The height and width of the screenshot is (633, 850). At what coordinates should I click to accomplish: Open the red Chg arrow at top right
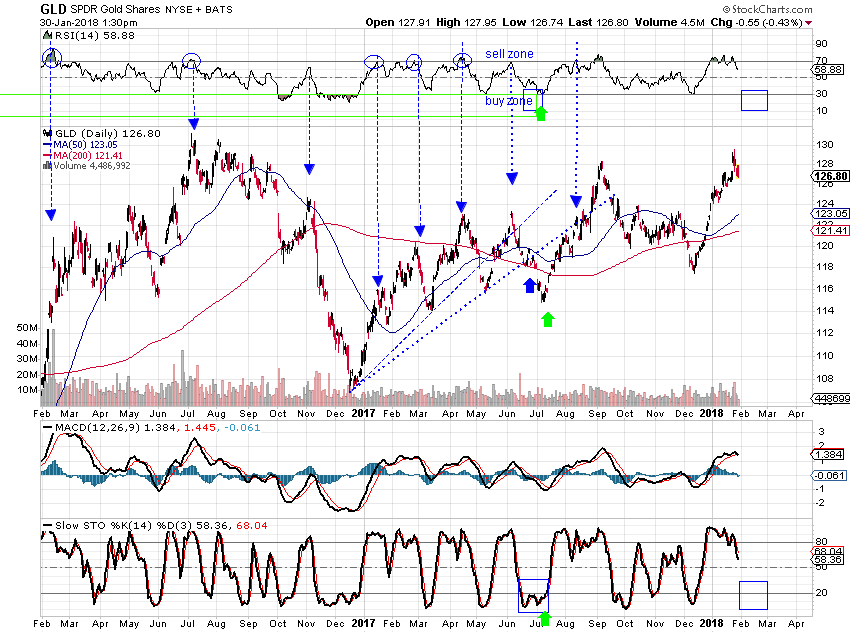click(x=808, y=21)
